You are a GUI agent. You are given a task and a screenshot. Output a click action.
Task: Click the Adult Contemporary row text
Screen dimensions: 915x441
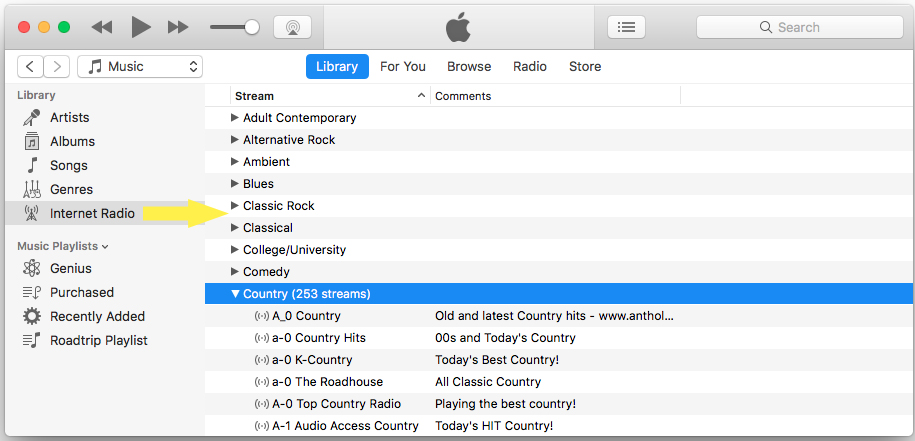click(x=299, y=117)
